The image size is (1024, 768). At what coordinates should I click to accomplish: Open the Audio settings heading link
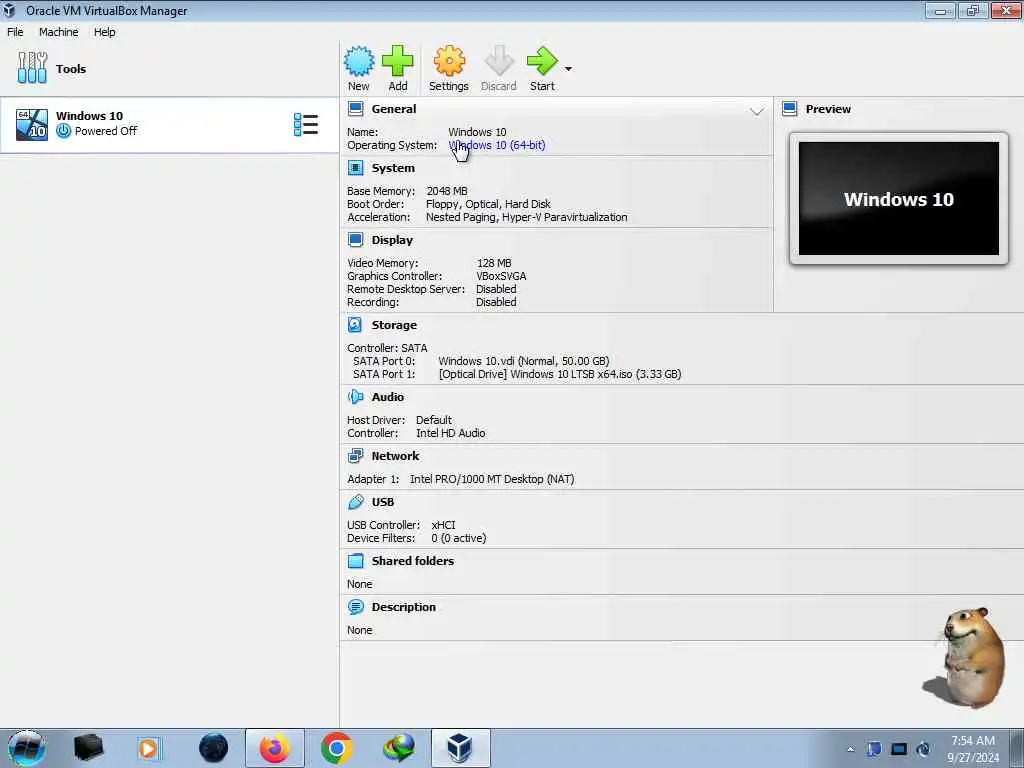tap(388, 397)
